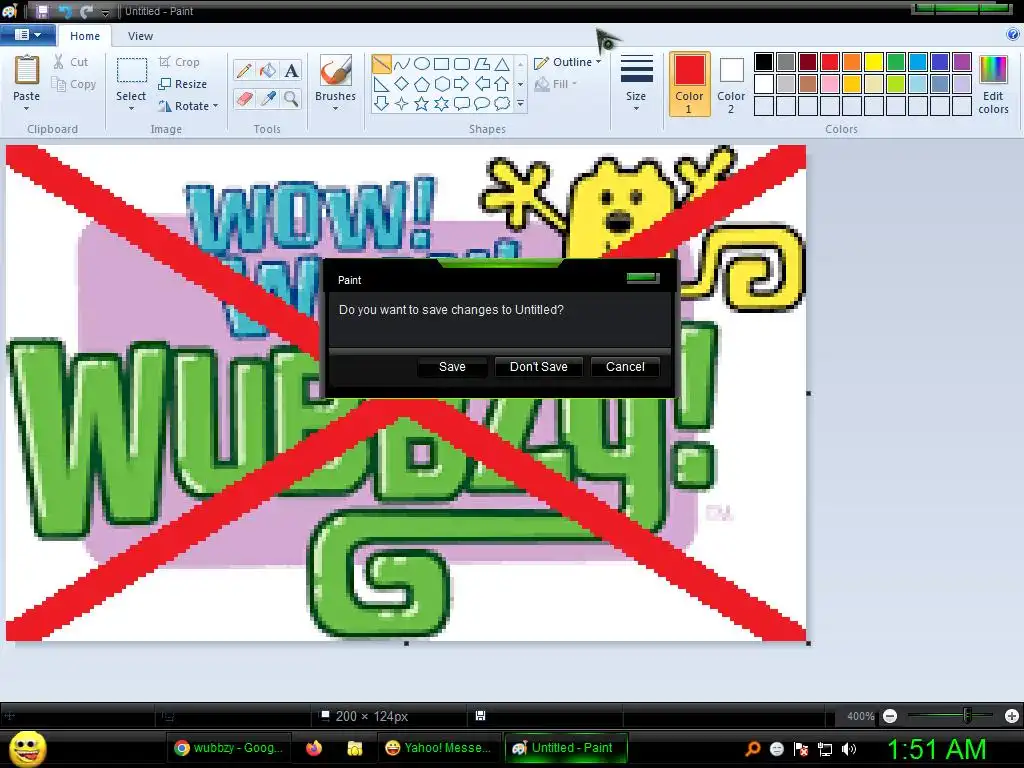Click Save in the dialog
The image size is (1024, 768).
point(452,367)
